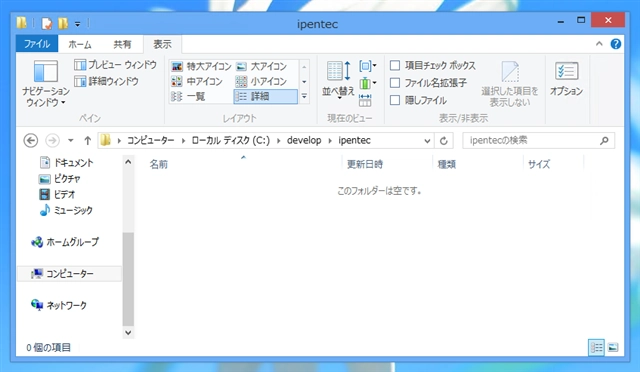Open ドキュメント in navigation pane
Screen dimensions: 640x372
(67, 163)
